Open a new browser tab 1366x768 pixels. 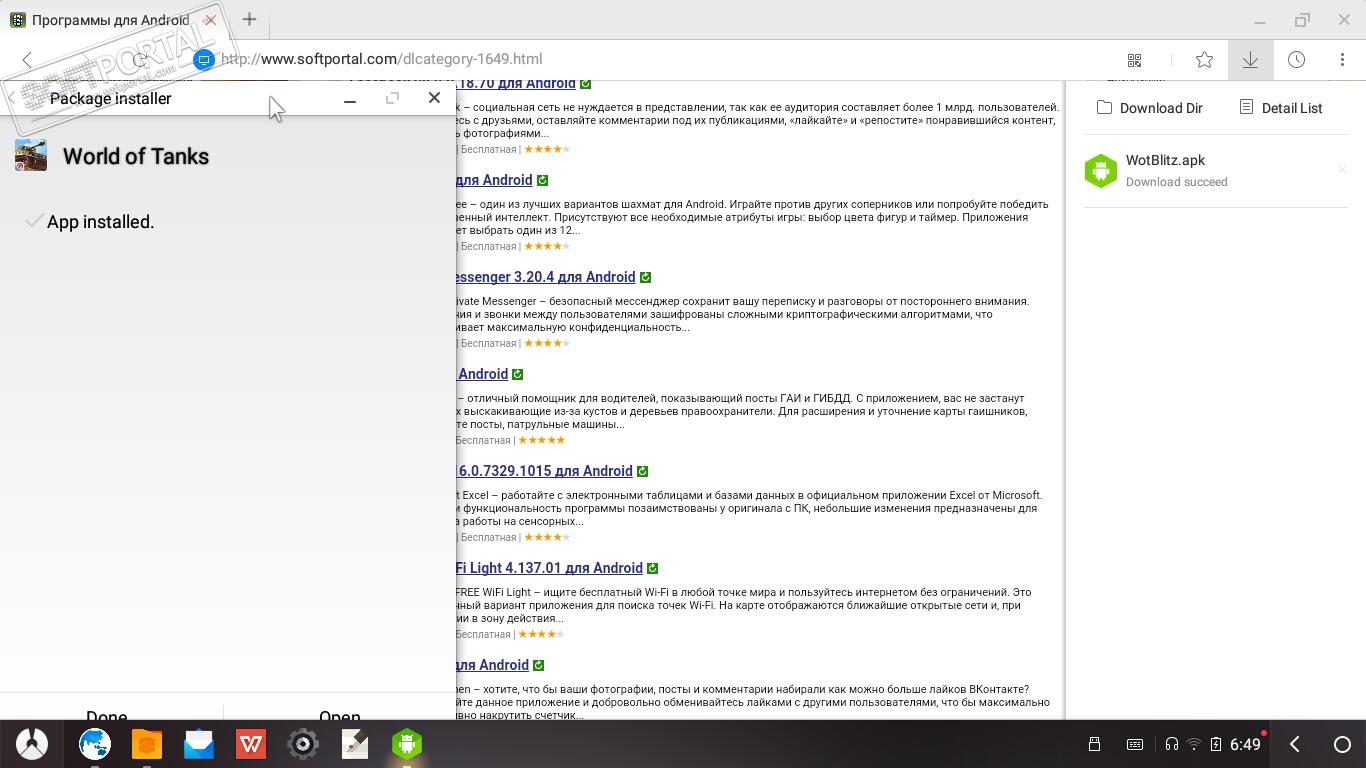tap(249, 19)
